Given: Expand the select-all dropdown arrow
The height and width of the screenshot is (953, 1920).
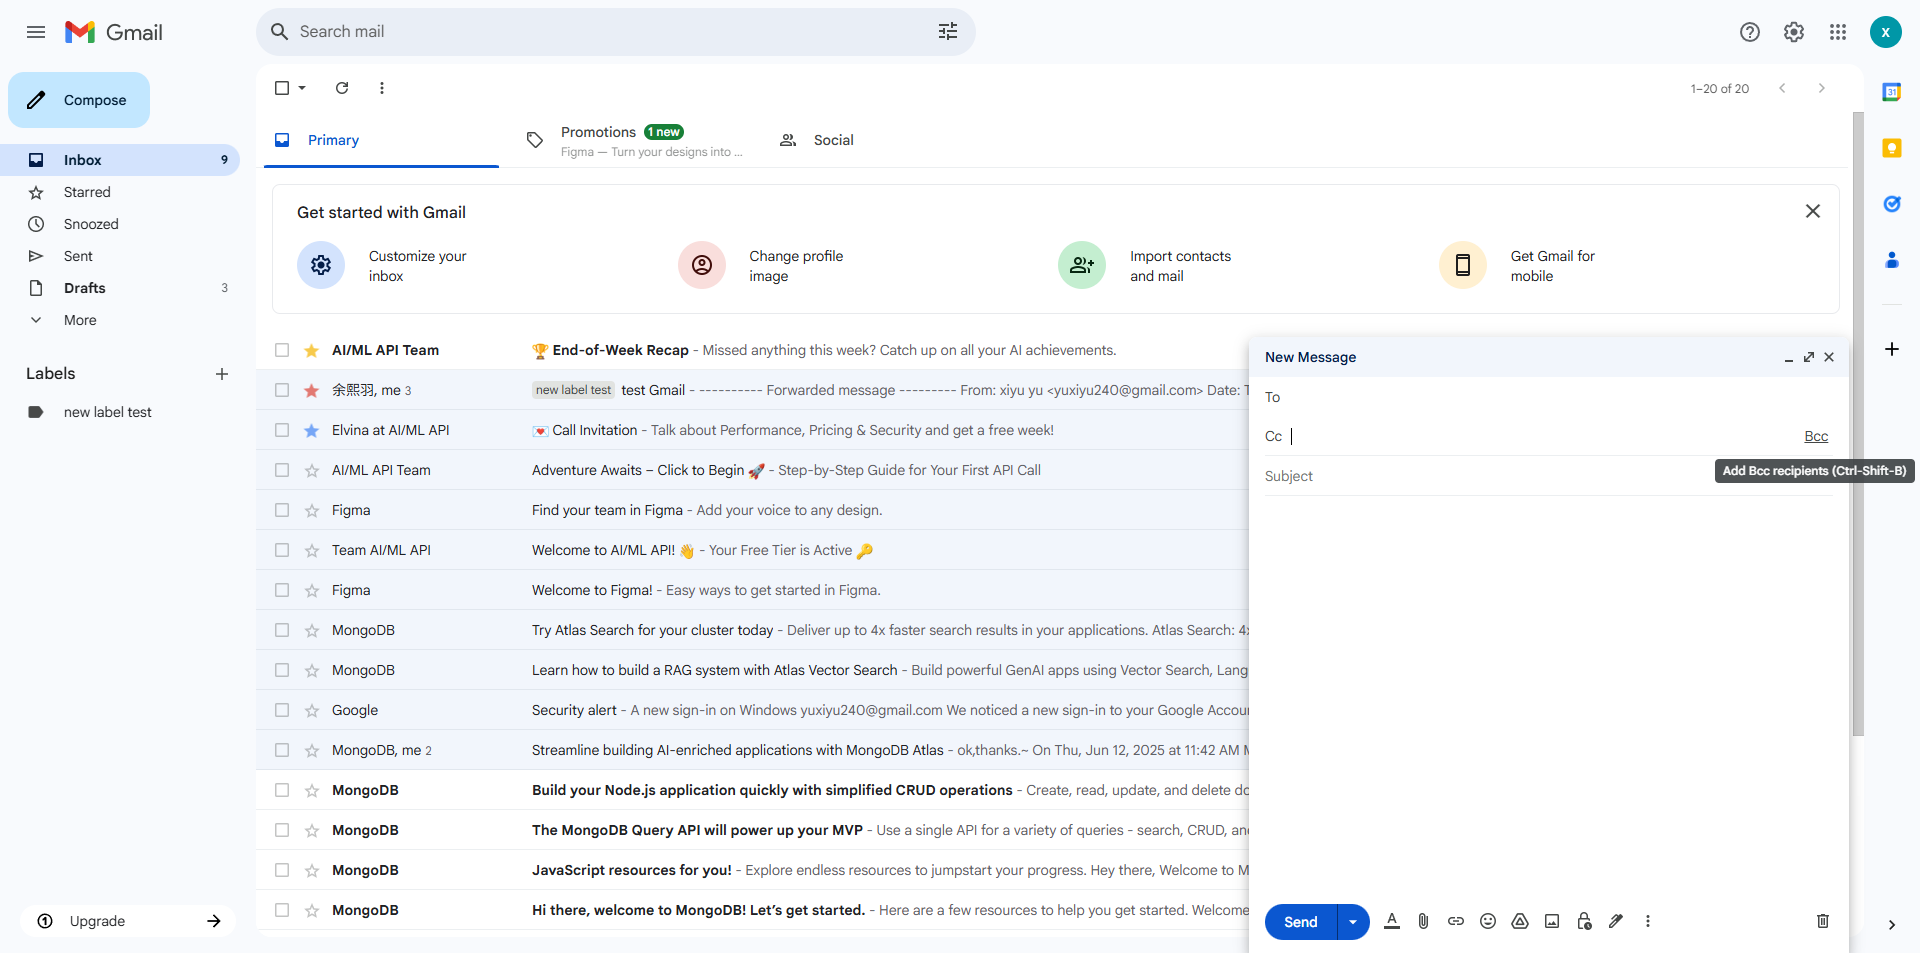Looking at the screenshot, I should coord(302,88).
